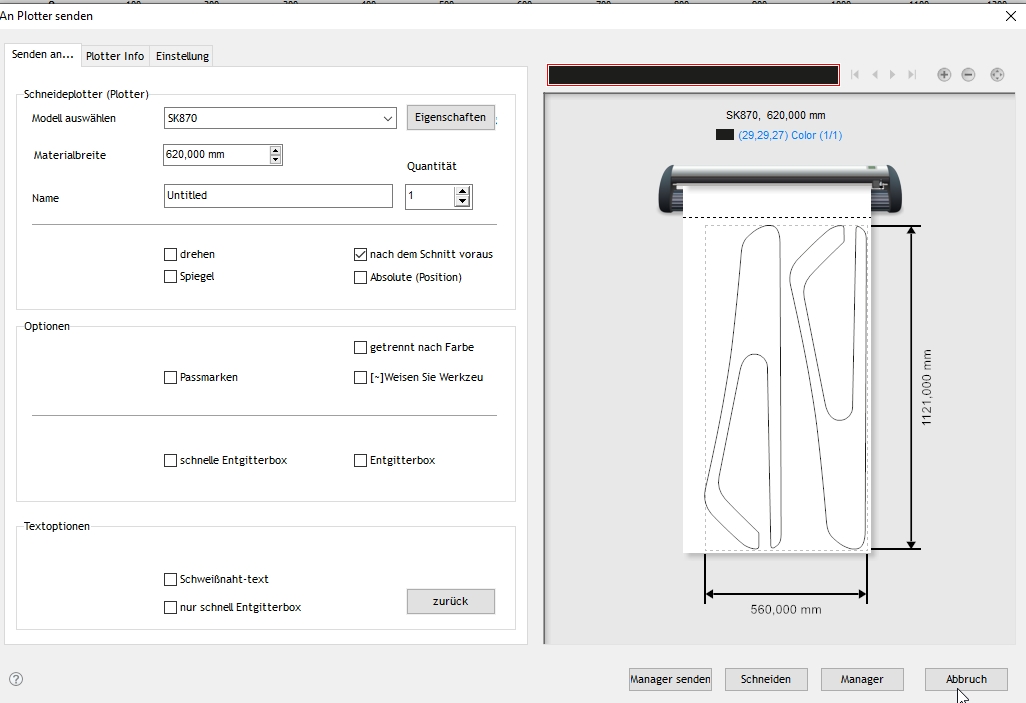Click the fit preview to view icon

pyautogui.click(x=997, y=75)
